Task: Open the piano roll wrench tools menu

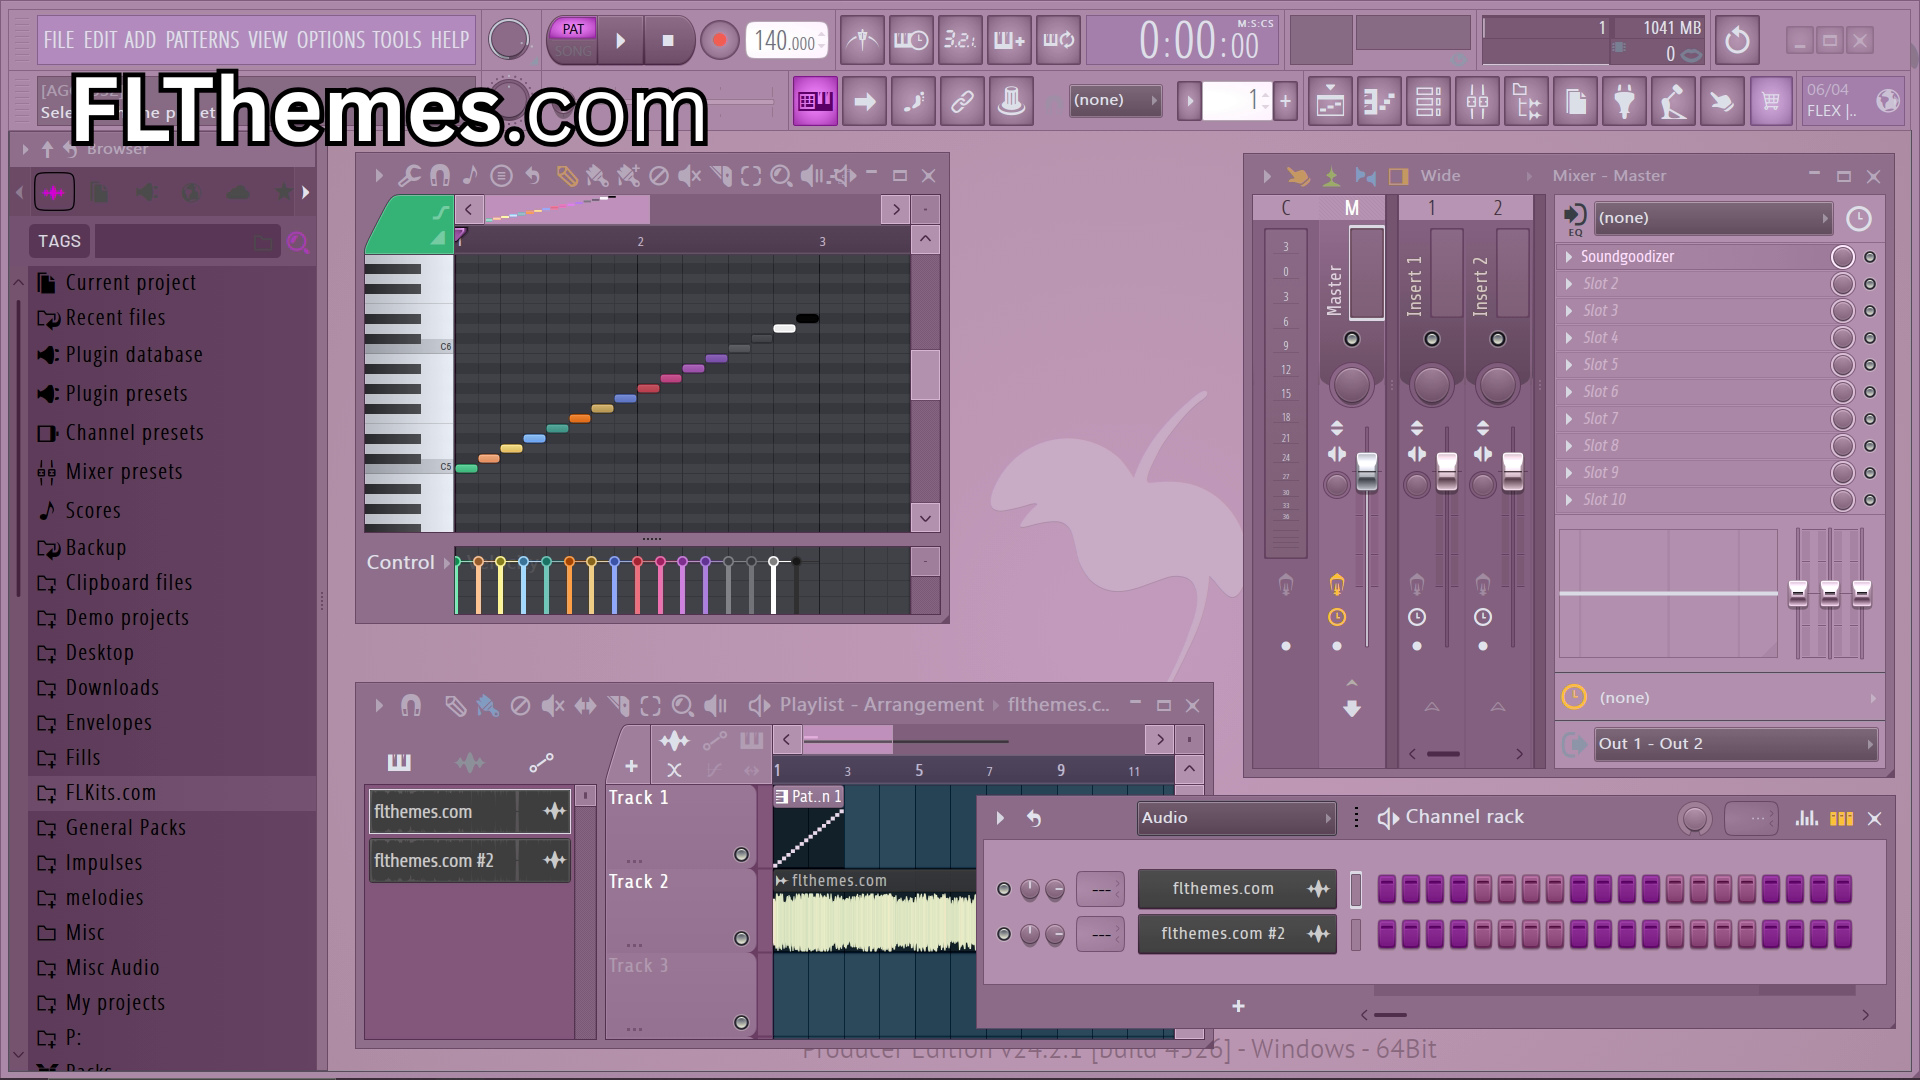Action: coord(409,176)
